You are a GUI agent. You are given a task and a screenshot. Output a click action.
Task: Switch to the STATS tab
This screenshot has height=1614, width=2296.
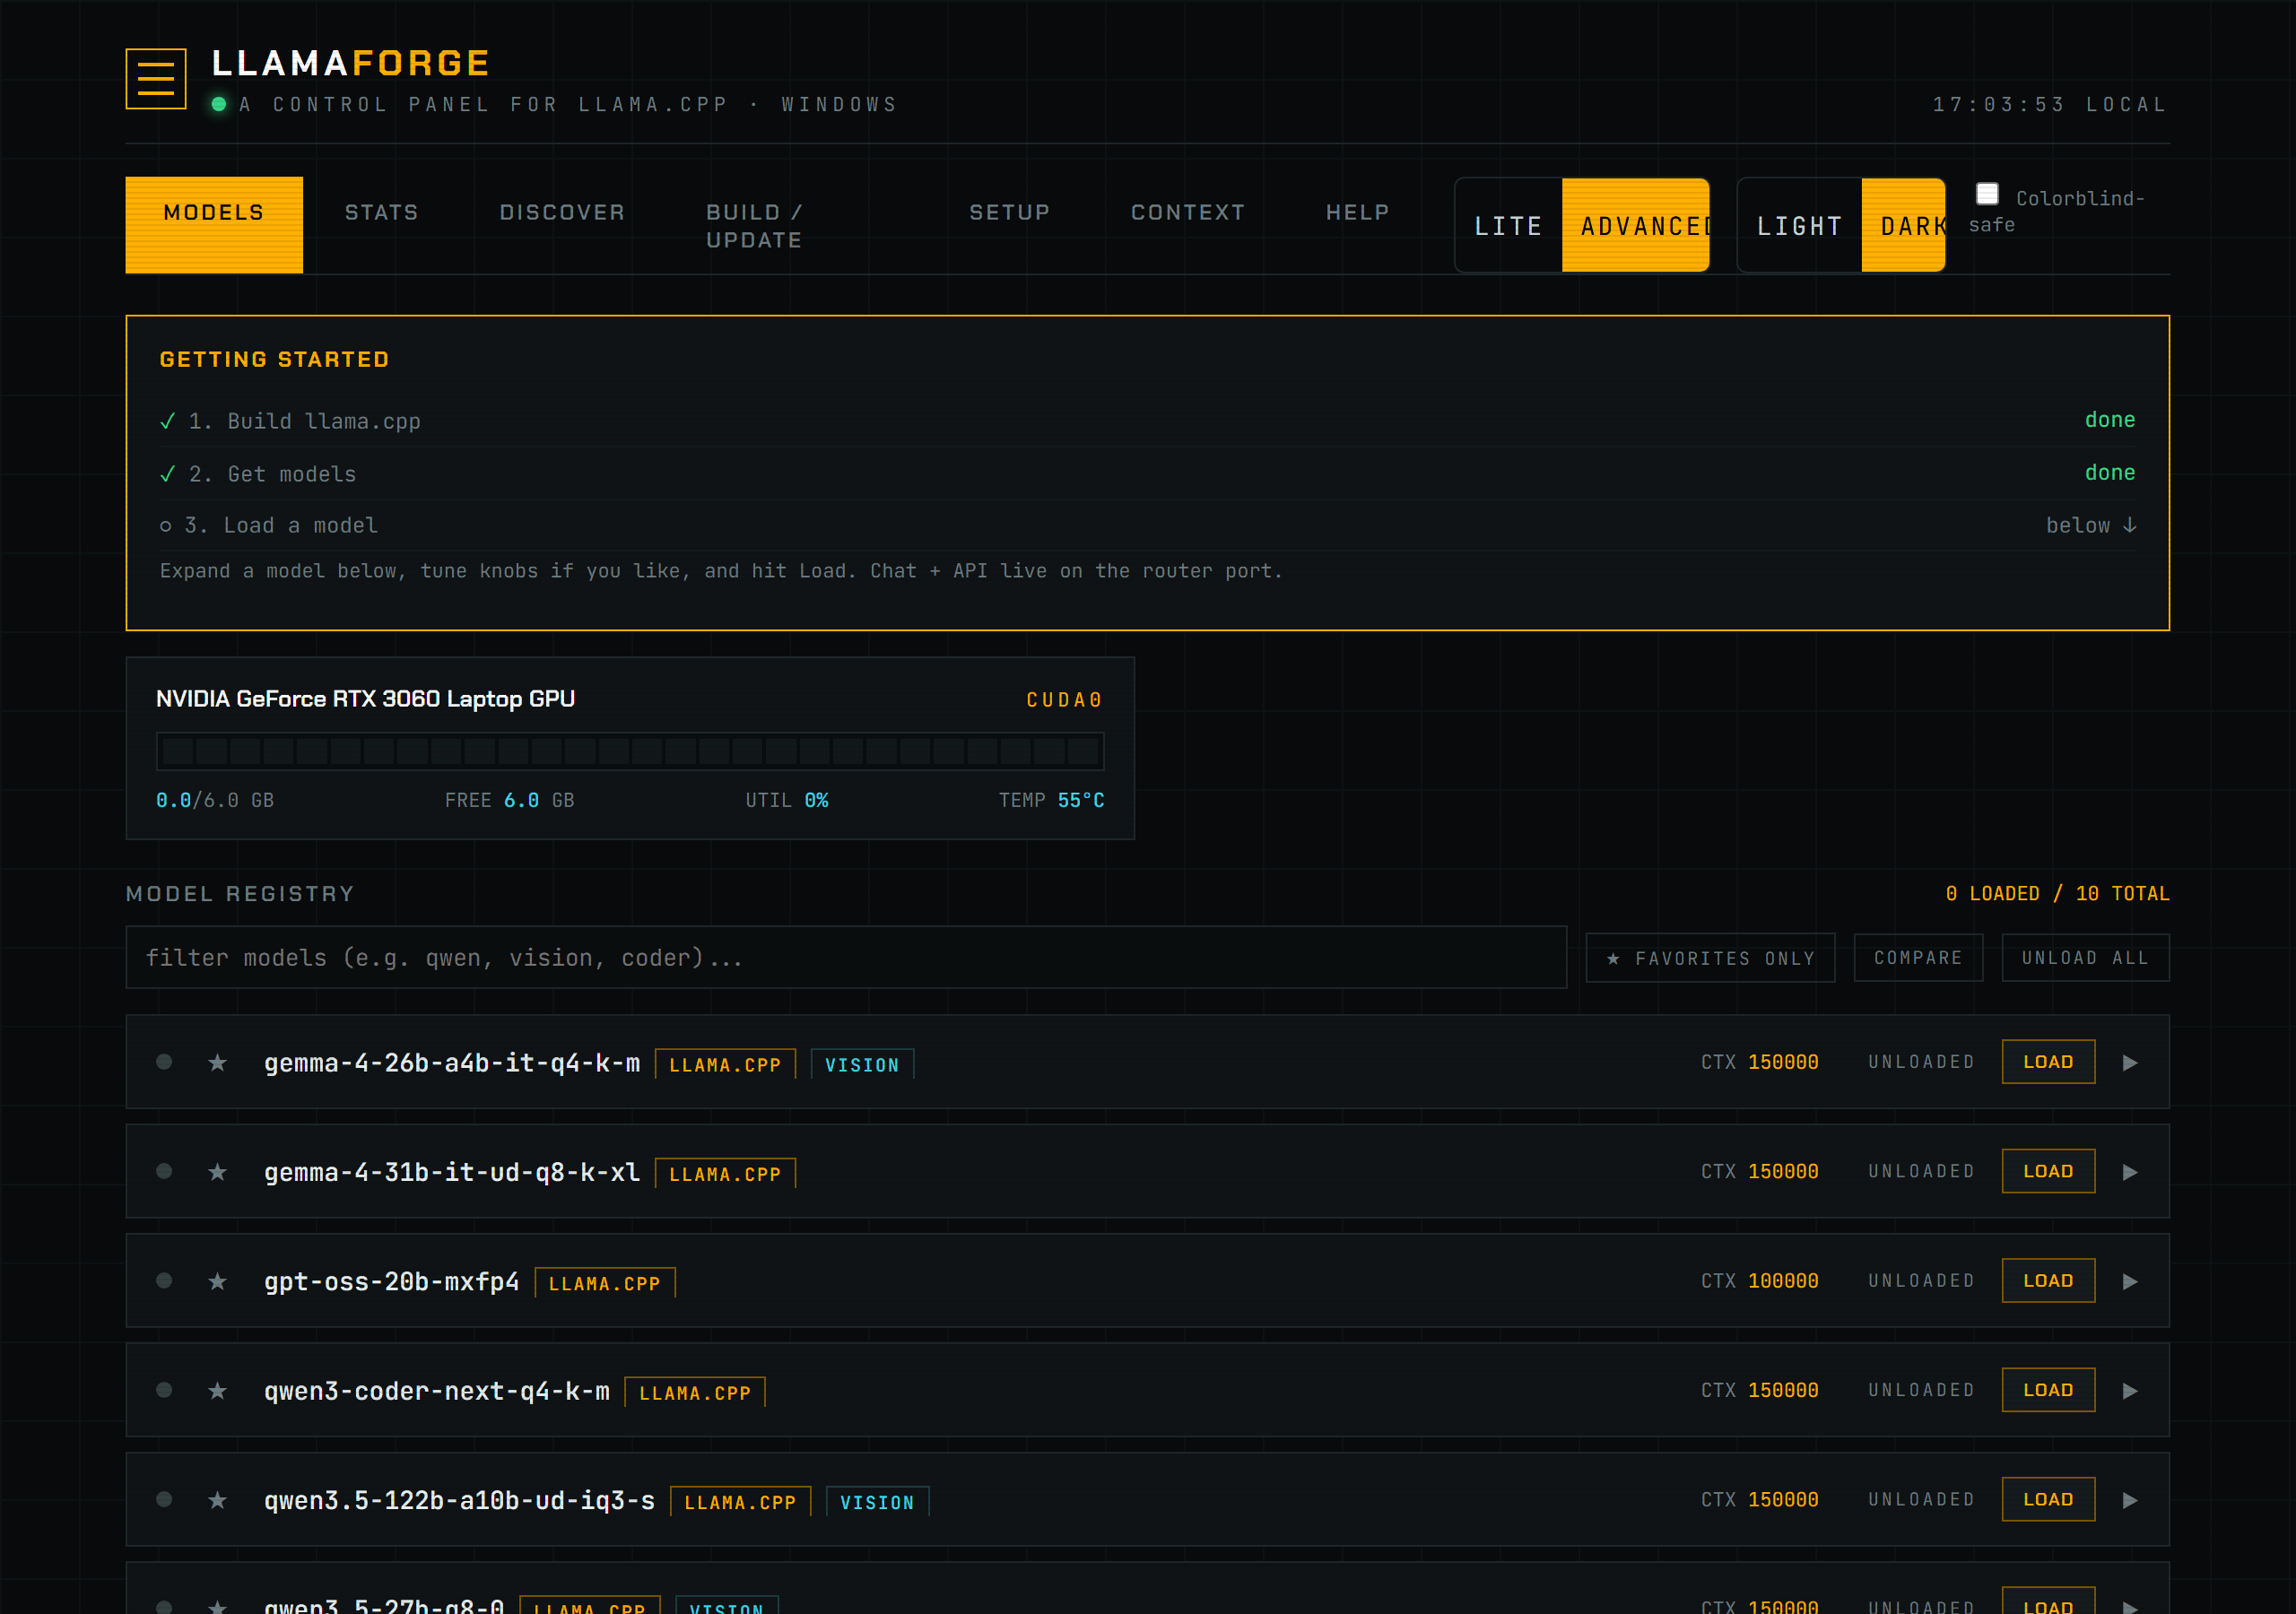[381, 212]
